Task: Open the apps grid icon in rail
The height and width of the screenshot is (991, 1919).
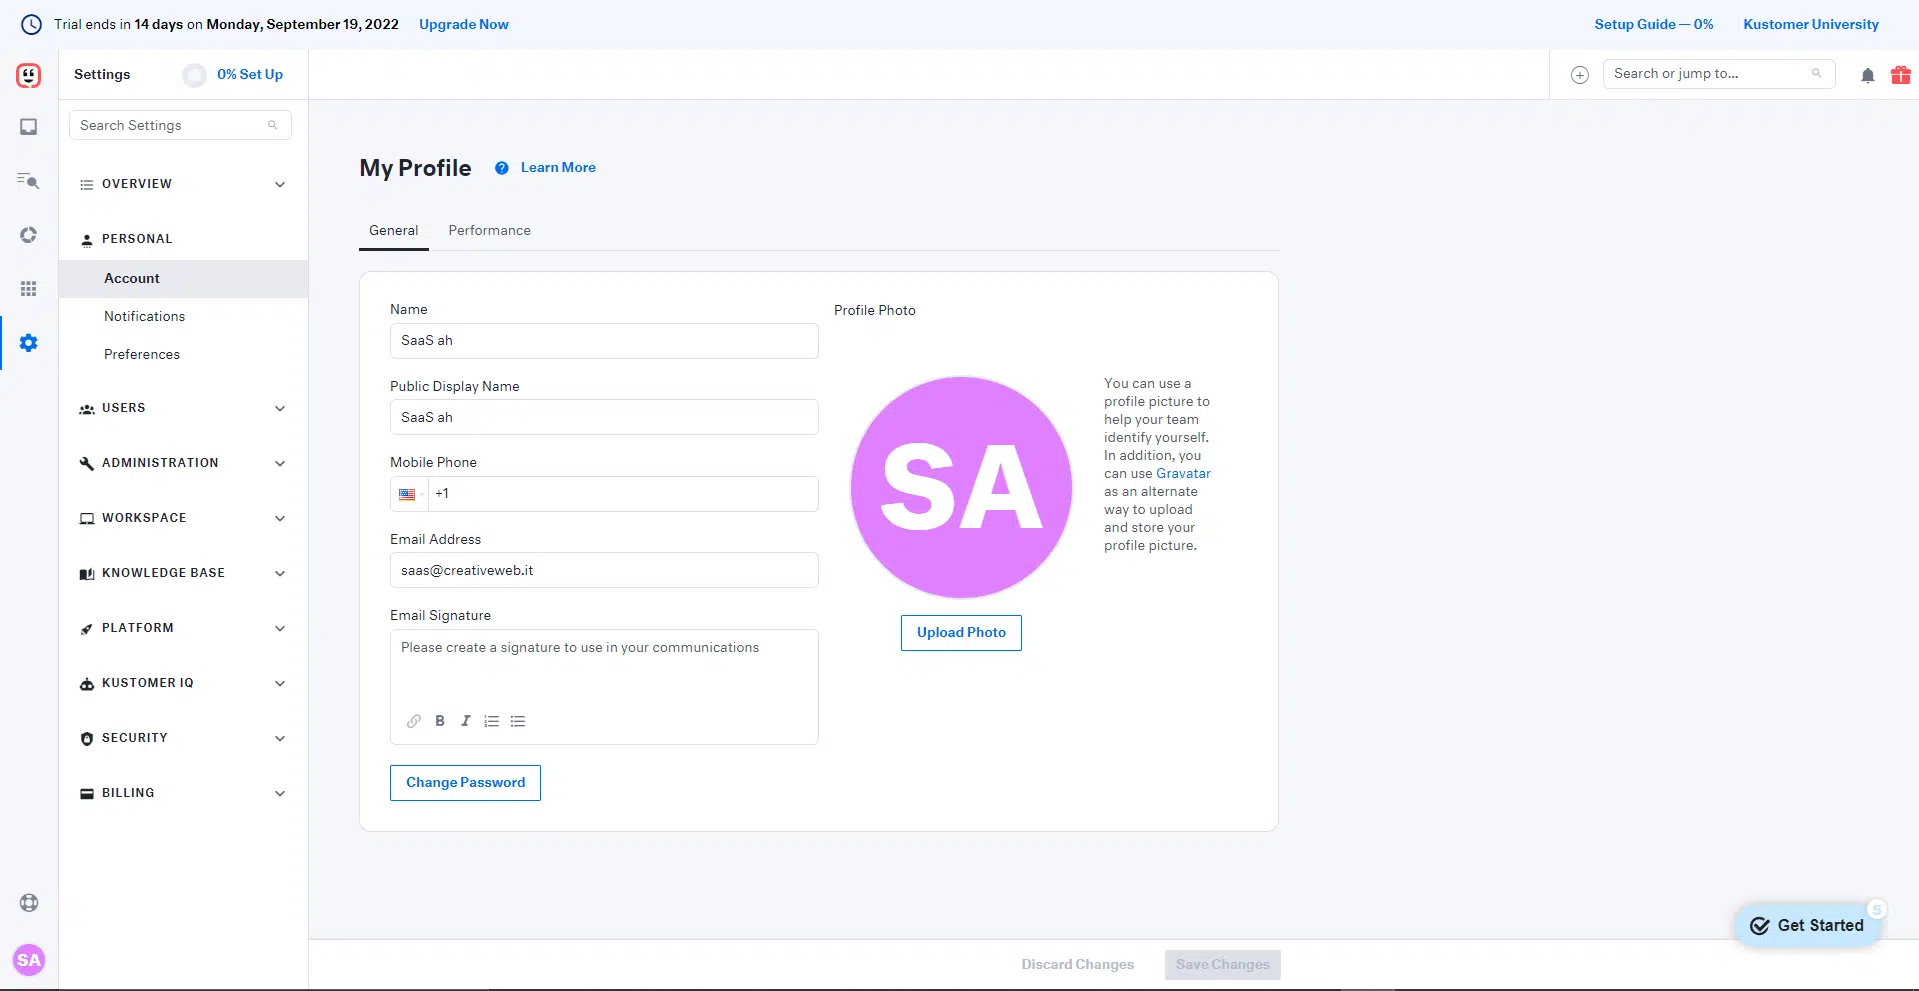Action: pyautogui.click(x=29, y=289)
